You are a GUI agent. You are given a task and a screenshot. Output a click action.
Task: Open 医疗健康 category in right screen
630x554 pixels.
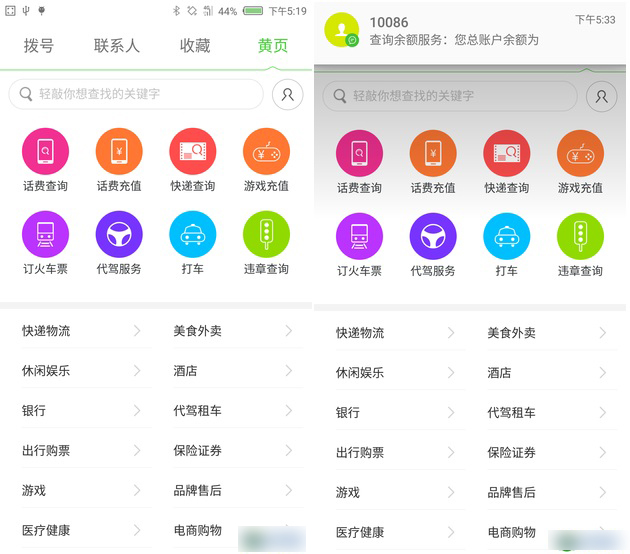tap(400, 532)
